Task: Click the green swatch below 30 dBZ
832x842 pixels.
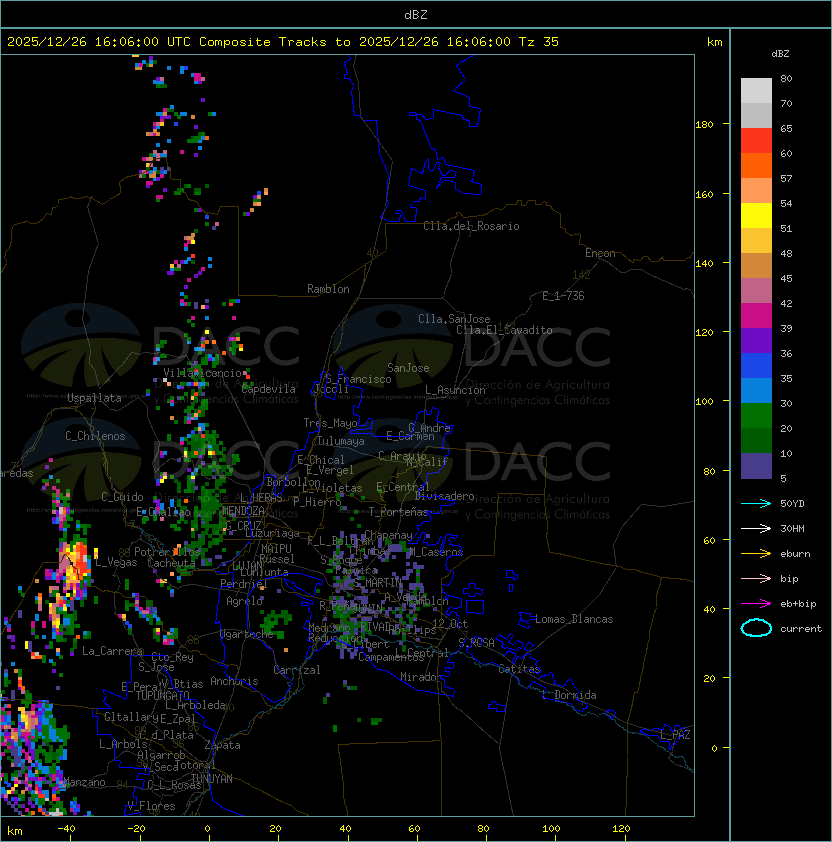Action: point(756,416)
